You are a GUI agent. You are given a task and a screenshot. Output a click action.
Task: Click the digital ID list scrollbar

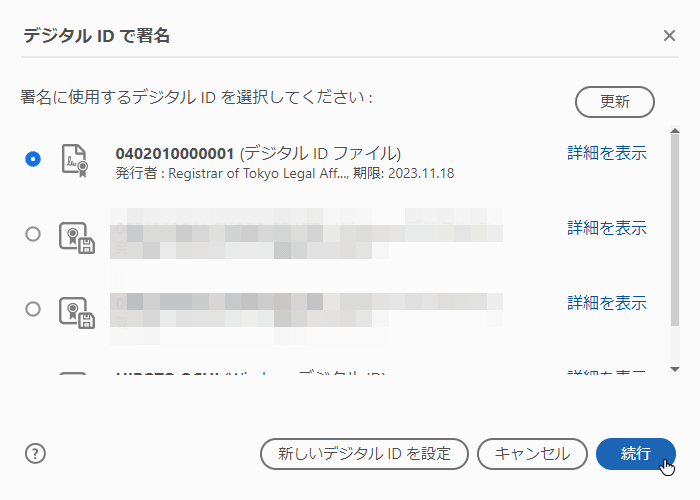676,230
